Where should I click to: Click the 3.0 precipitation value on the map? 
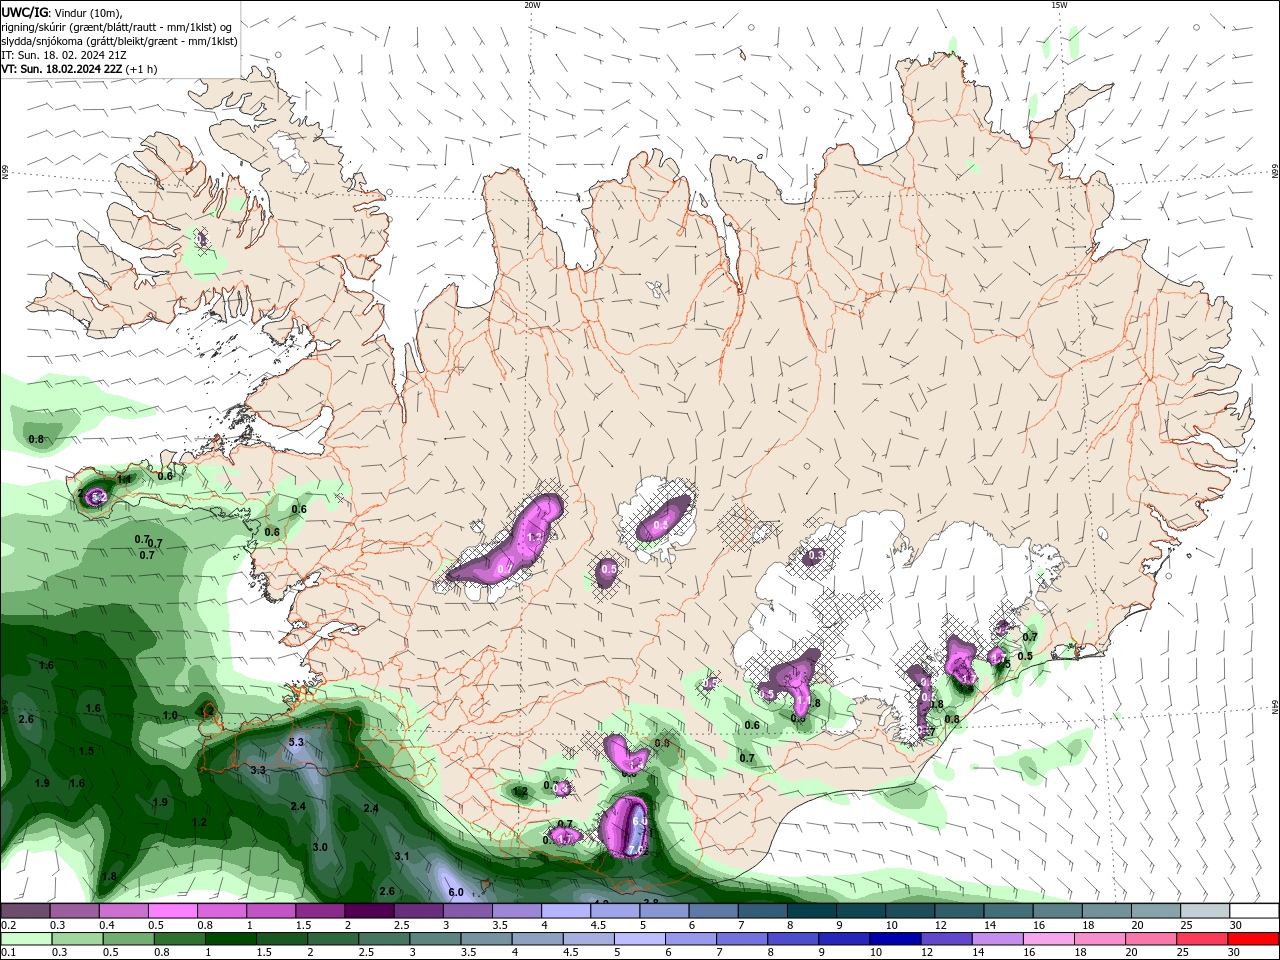[320, 847]
